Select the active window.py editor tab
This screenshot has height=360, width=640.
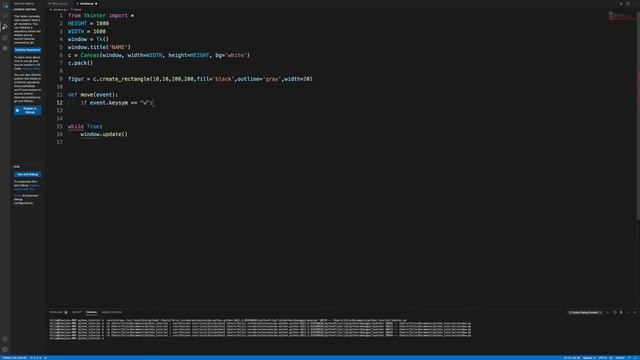pyautogui.click(x=87, y=4)
